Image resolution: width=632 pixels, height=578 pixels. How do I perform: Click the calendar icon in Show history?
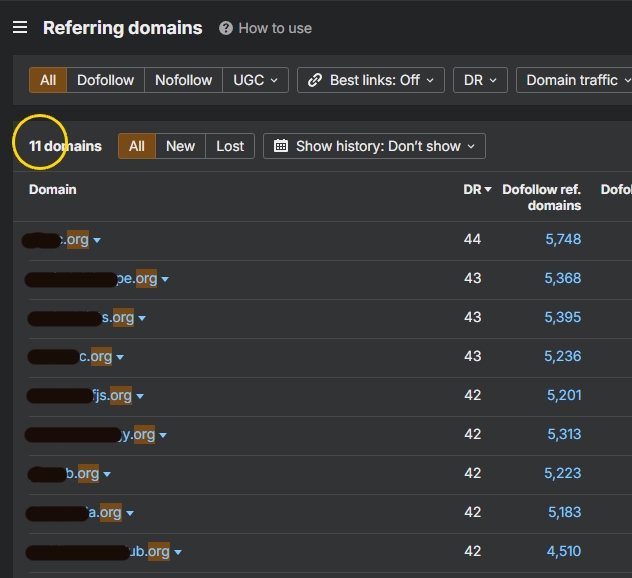click(x=281, y=146)
